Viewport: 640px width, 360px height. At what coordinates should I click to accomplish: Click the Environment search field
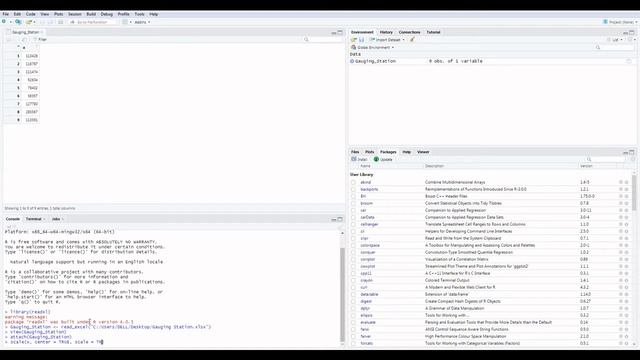coord(615,47)
